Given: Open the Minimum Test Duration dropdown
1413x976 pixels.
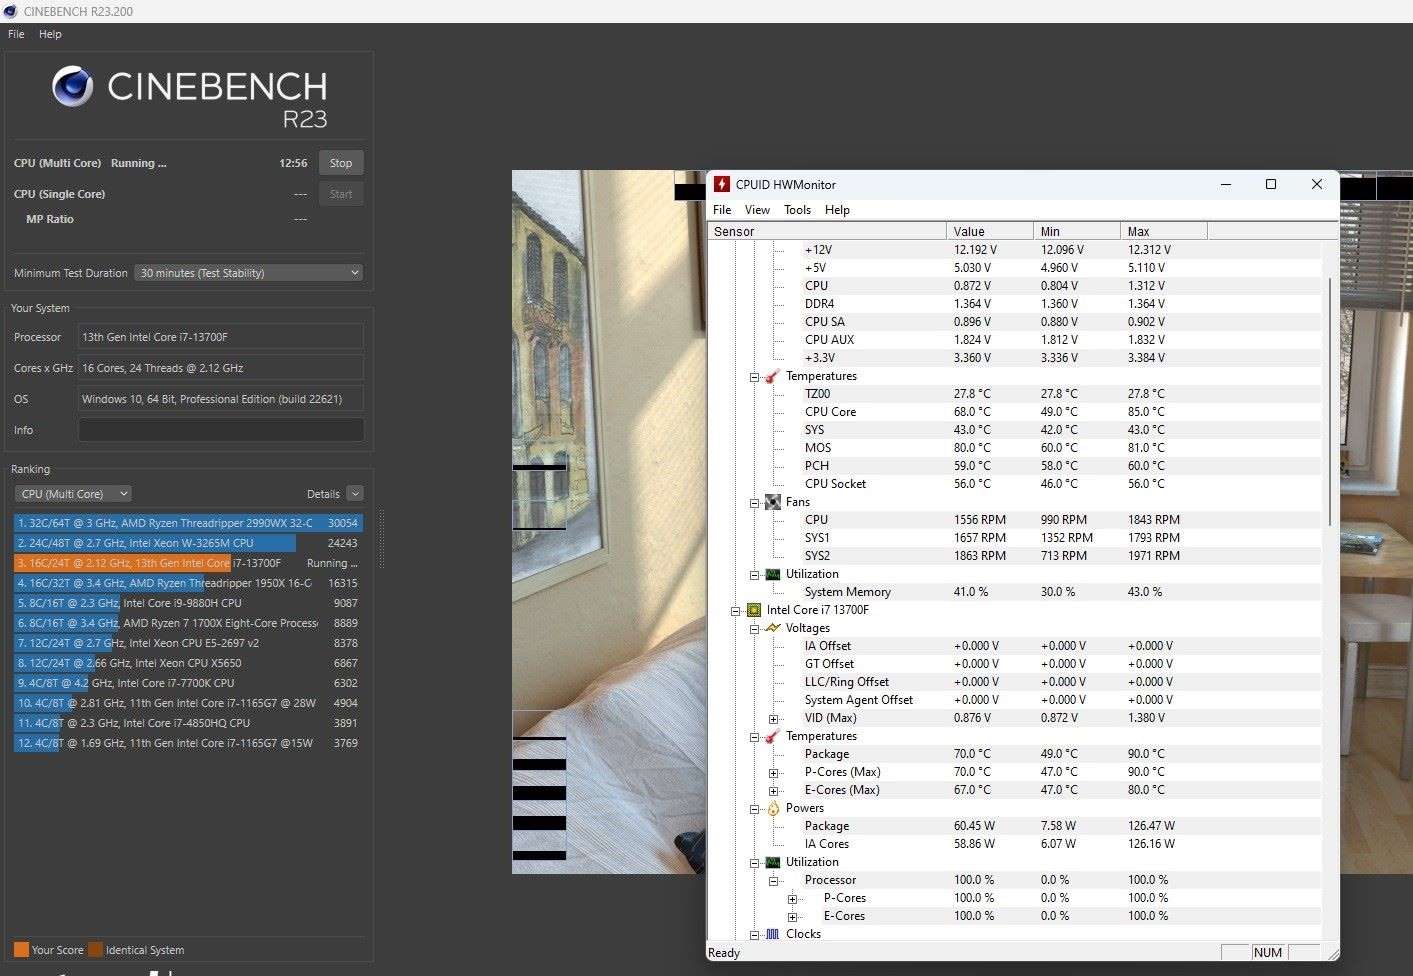Looking at the screenshot, I should click(x=249, y=273).
